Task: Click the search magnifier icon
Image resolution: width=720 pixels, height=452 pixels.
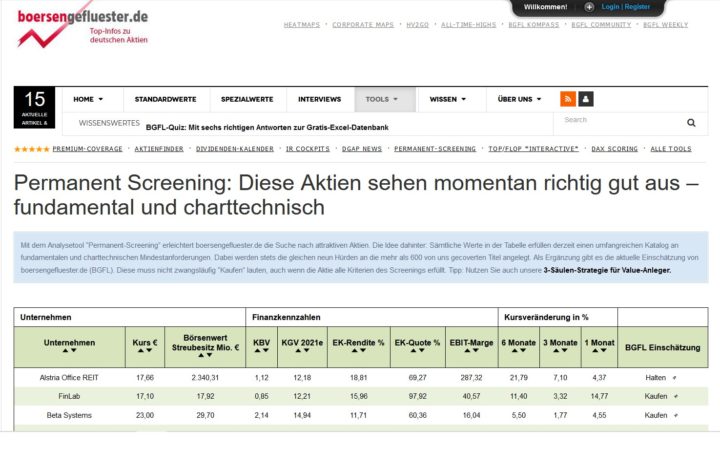Action: (691, 123)
